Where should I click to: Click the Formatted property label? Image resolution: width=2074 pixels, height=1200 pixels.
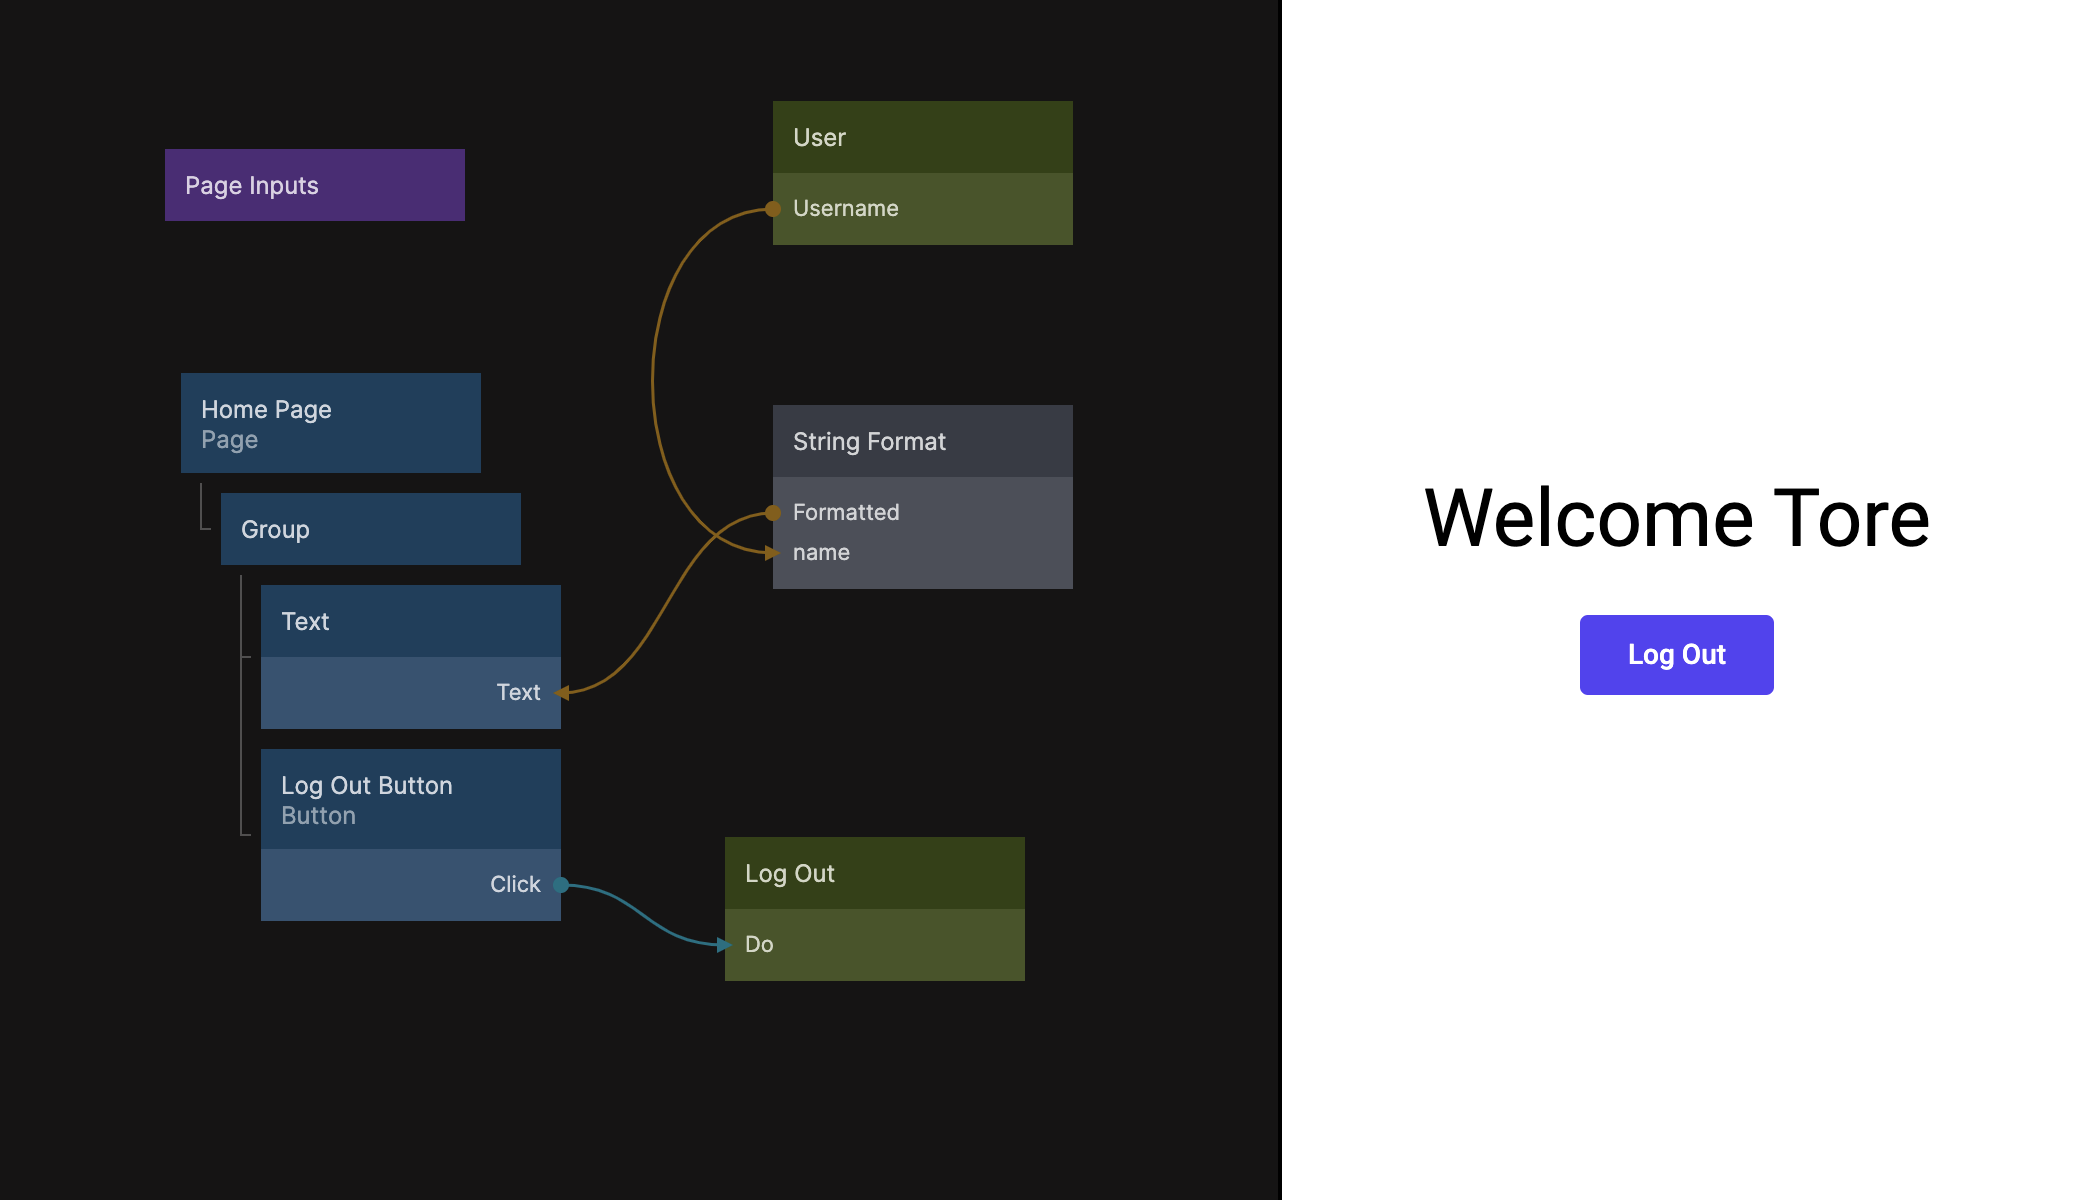click(x=846, y=513)
